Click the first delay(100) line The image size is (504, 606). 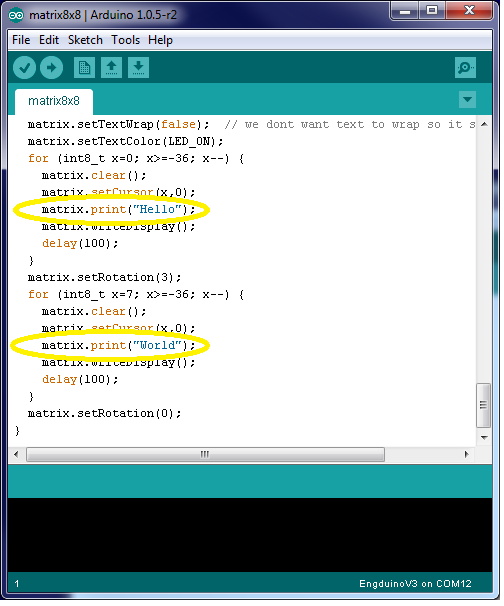[80, 243]
